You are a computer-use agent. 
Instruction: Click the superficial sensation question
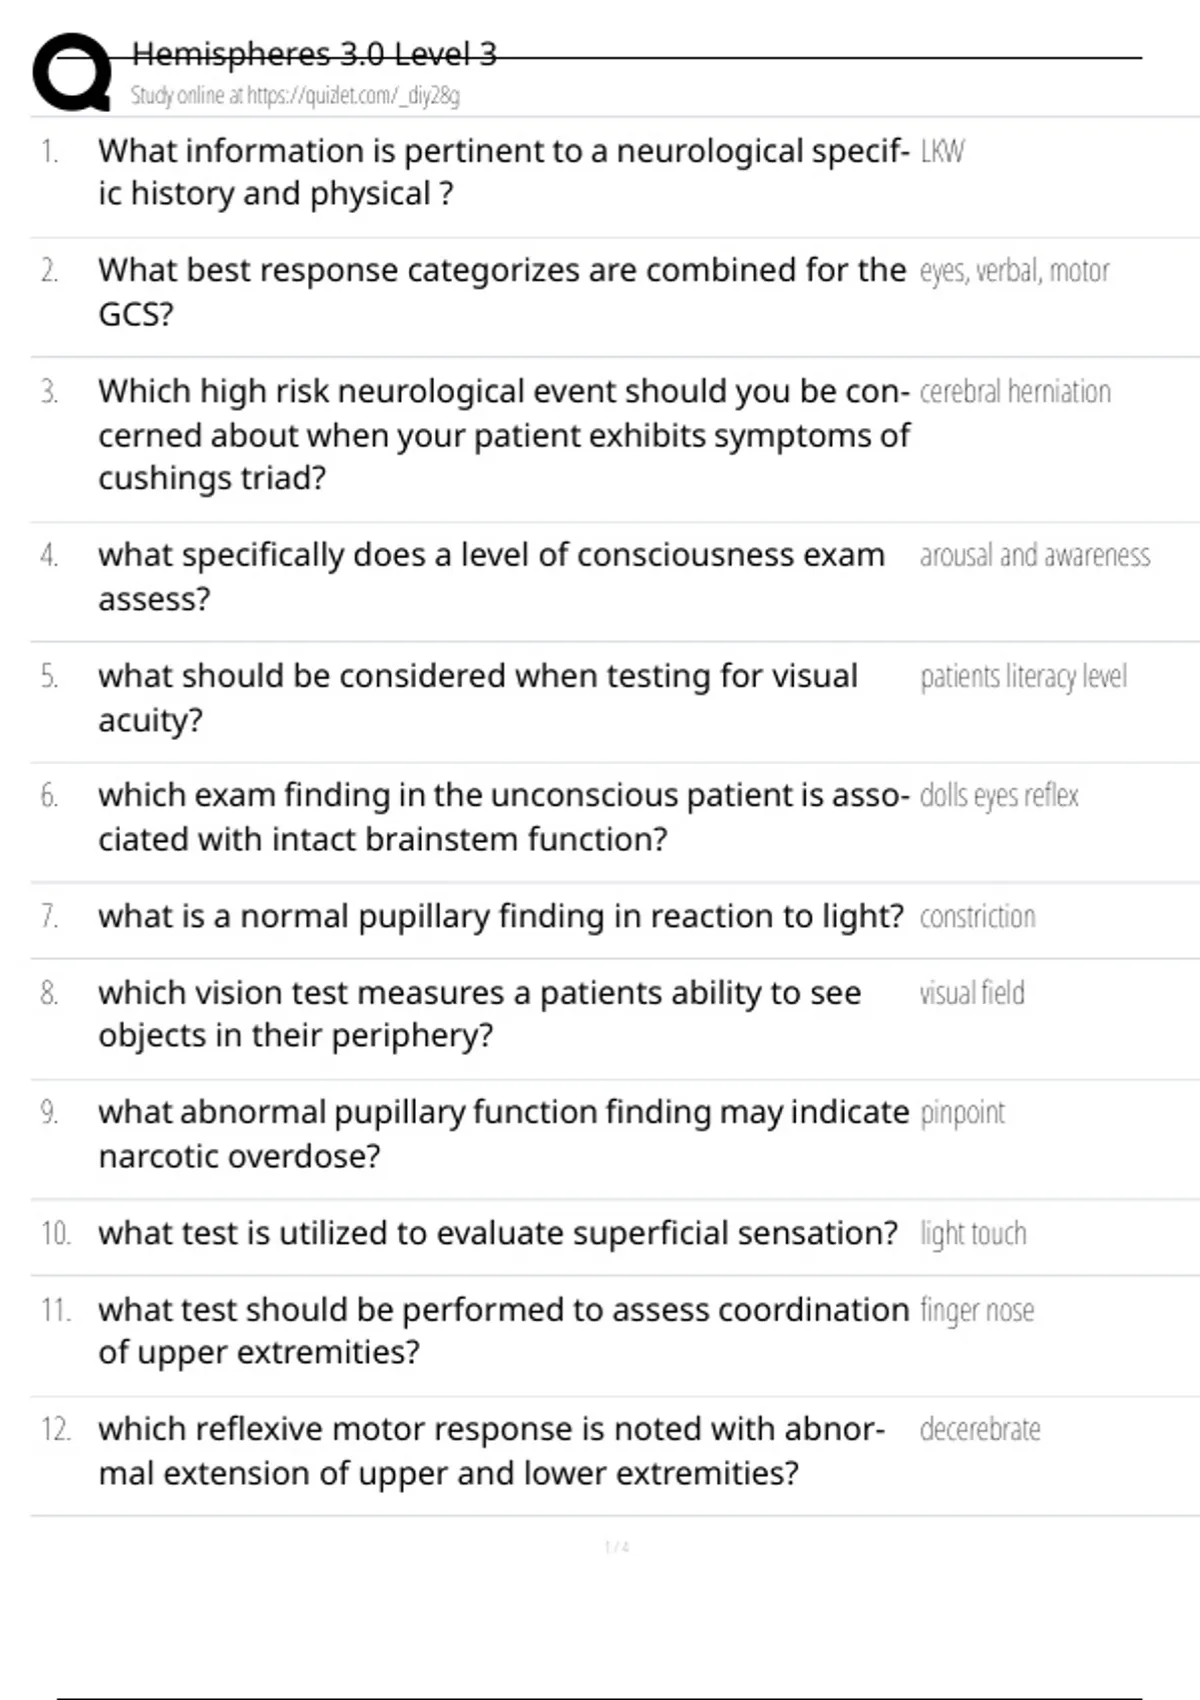pos(498,1233)
